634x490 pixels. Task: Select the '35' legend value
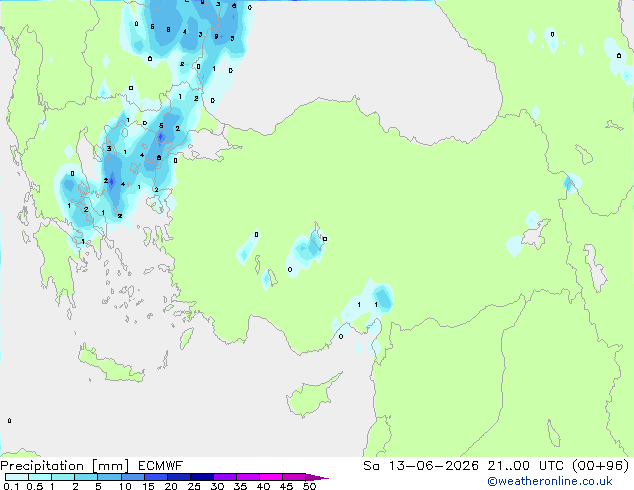click(240, 486)
